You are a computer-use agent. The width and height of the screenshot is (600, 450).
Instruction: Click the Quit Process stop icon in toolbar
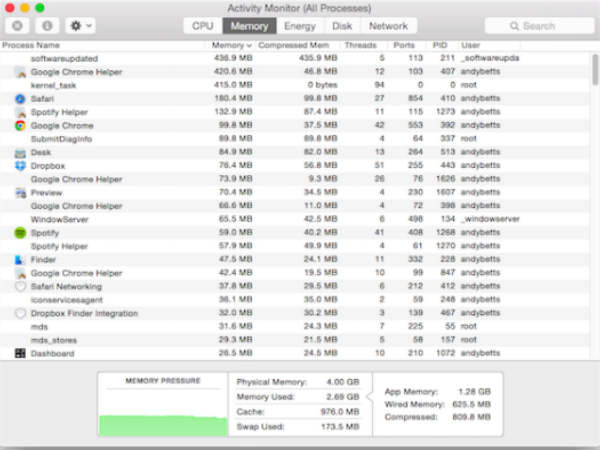(x=17, y=26)
